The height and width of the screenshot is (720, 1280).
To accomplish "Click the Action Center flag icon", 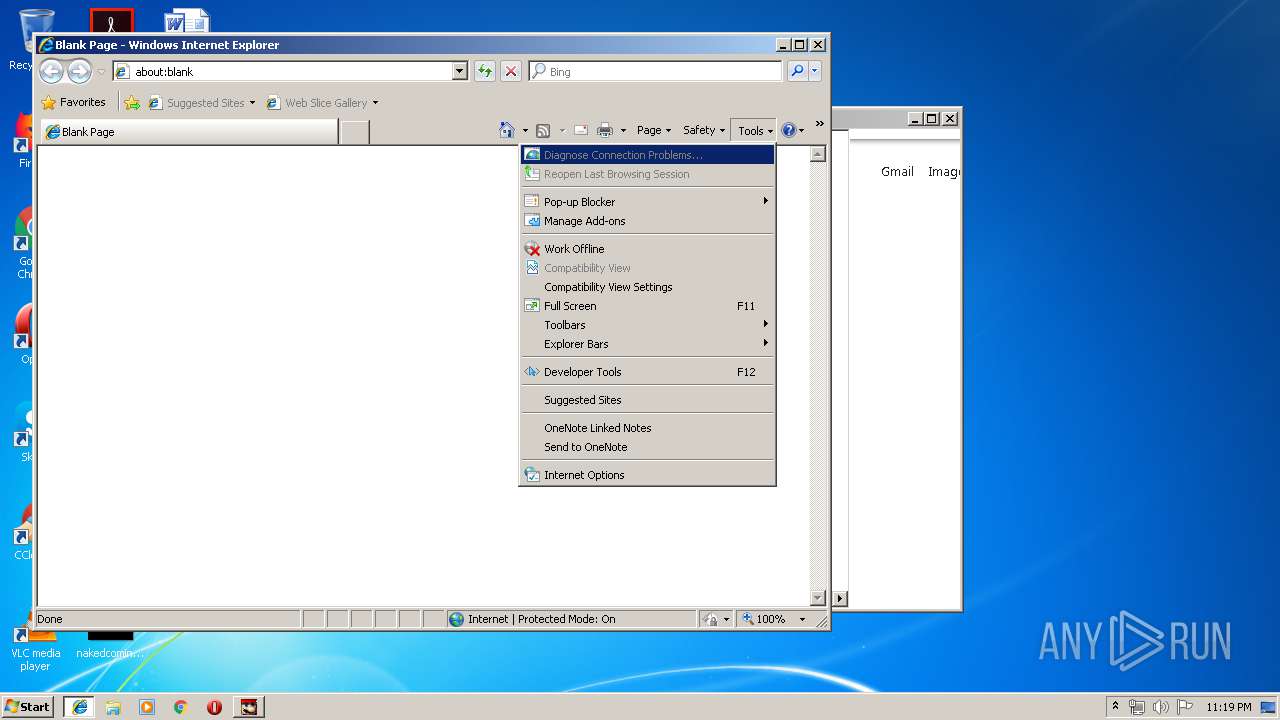I will click(x=1185, y=707).
